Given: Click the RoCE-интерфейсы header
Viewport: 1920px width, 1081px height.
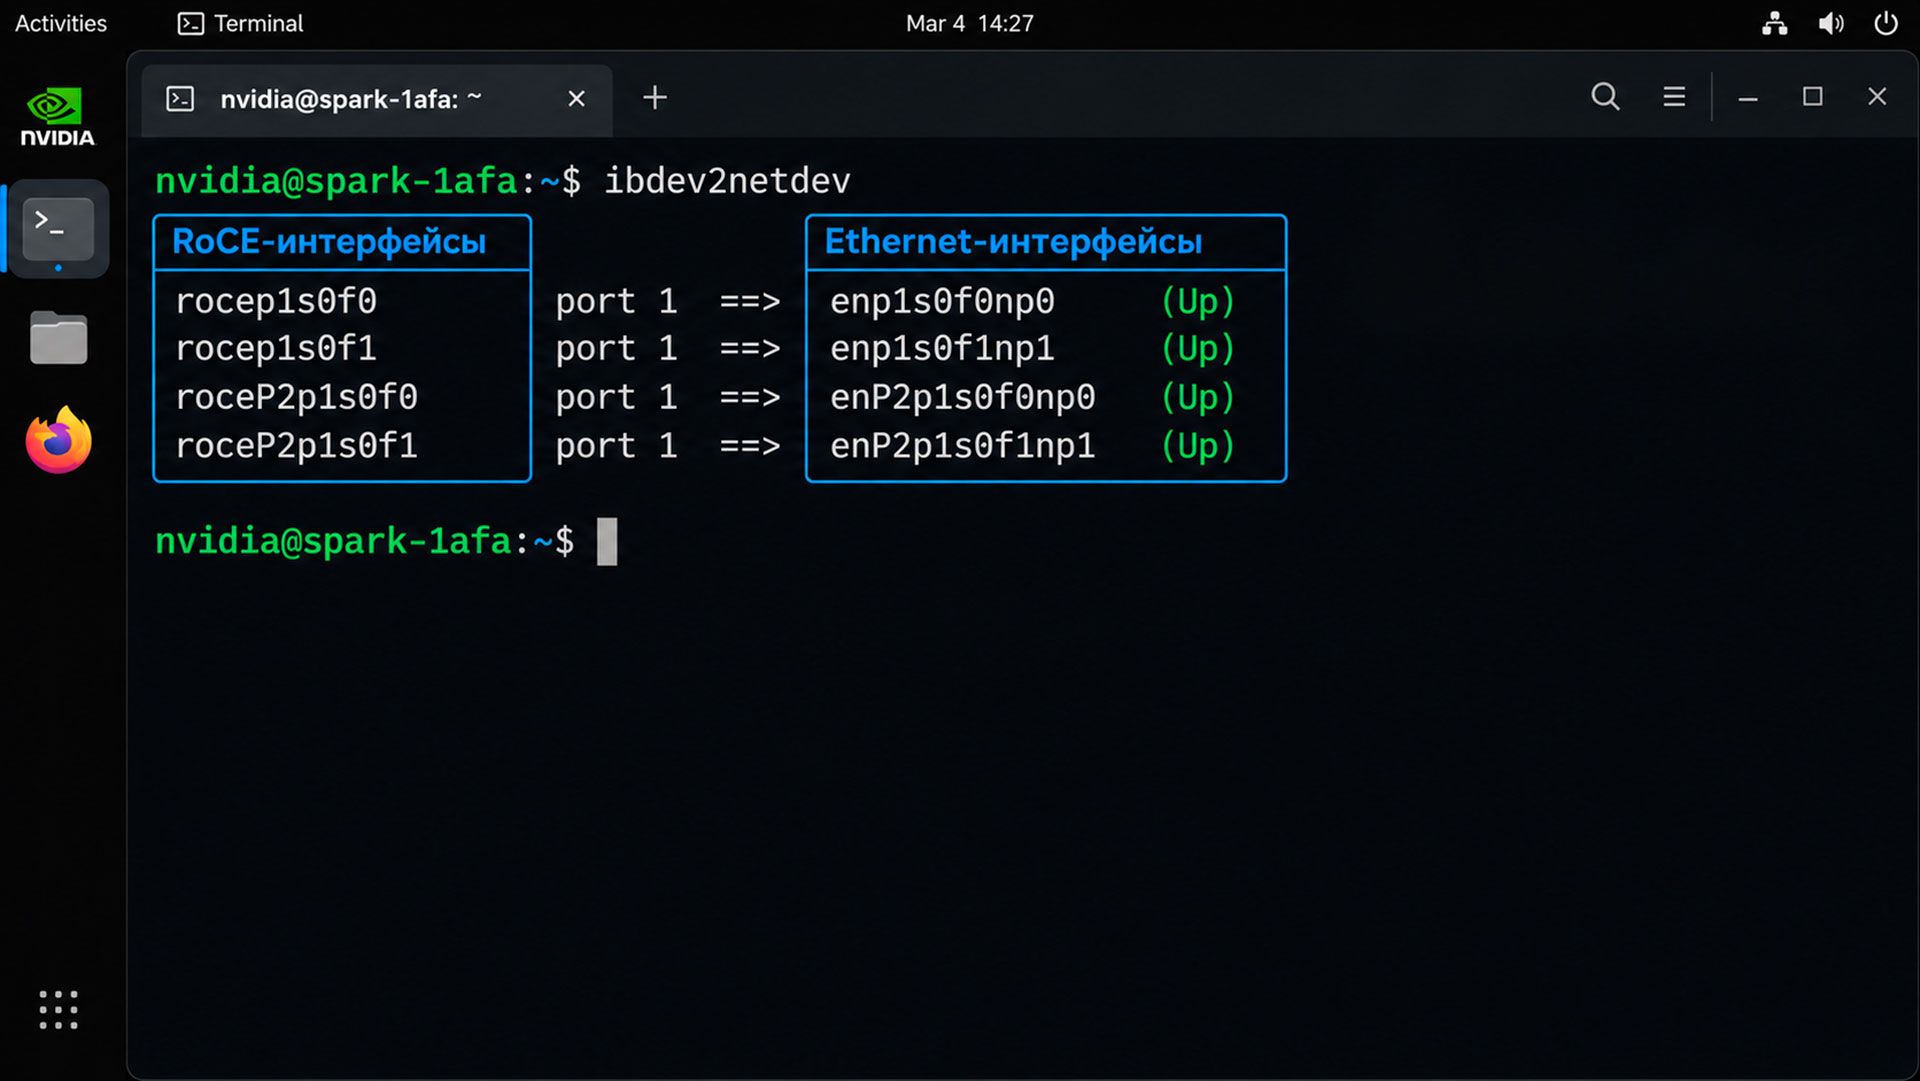Looking at the screenshot, I should tap(329, 242).
